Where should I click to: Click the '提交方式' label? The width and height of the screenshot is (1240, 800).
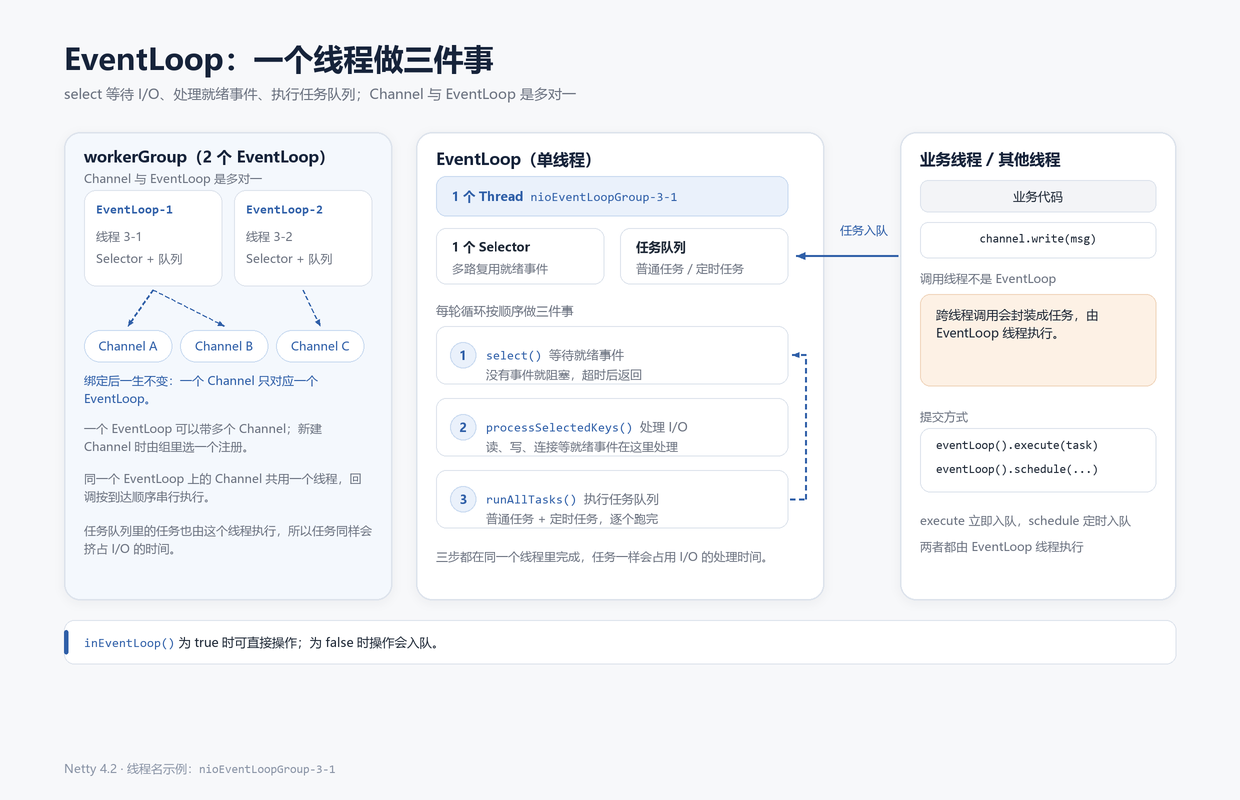click(x=944, y=417)
